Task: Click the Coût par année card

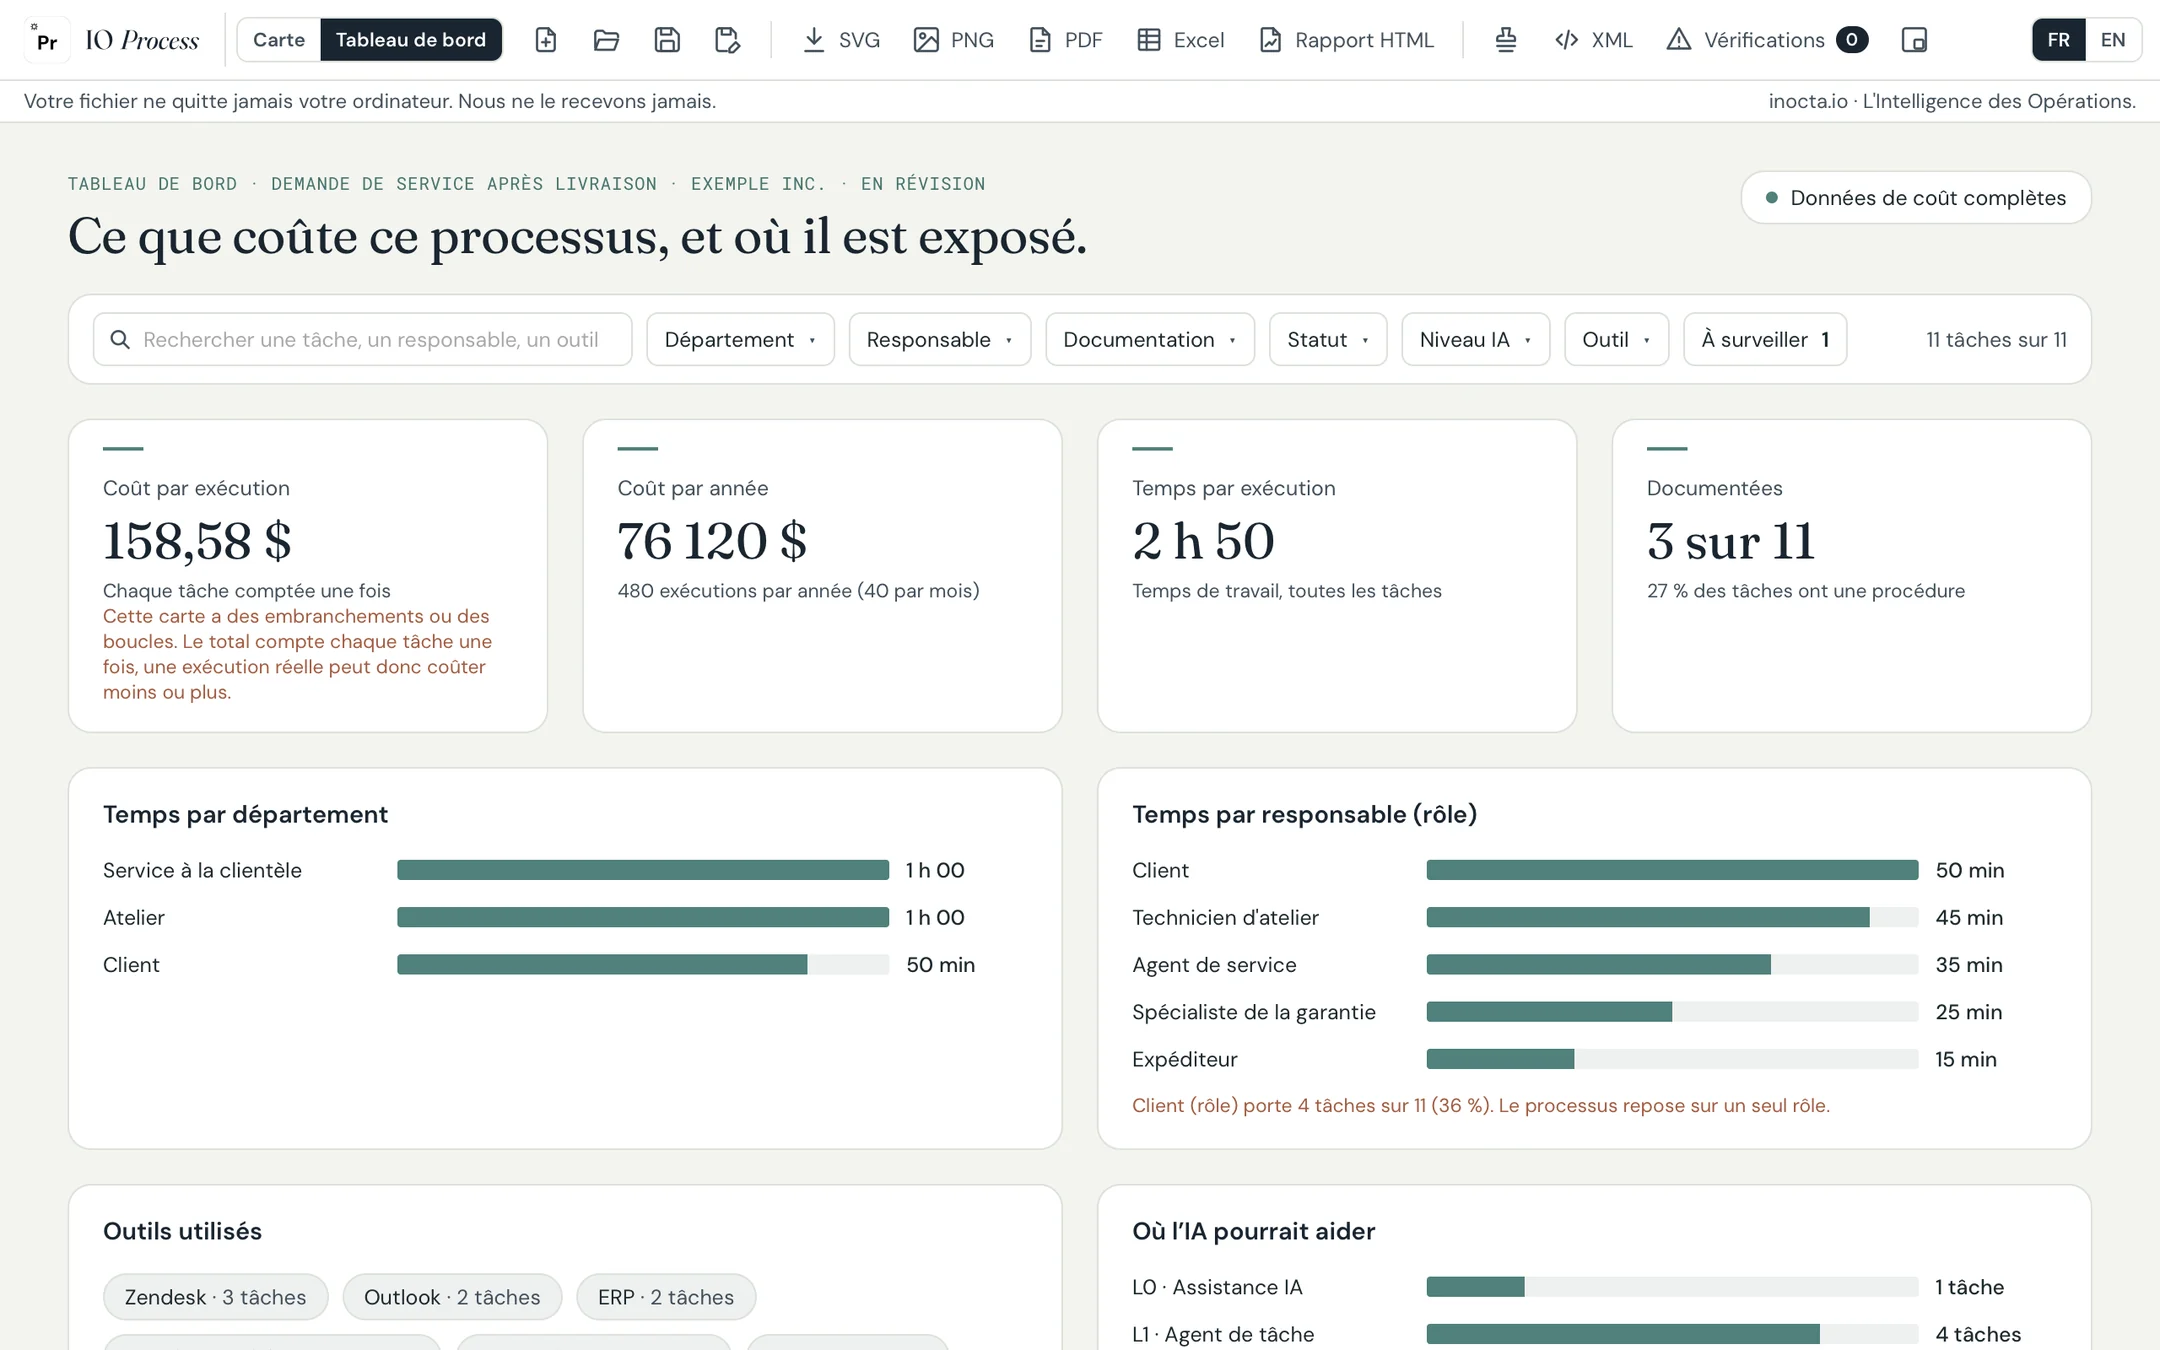Action: (x=822, y=576)
